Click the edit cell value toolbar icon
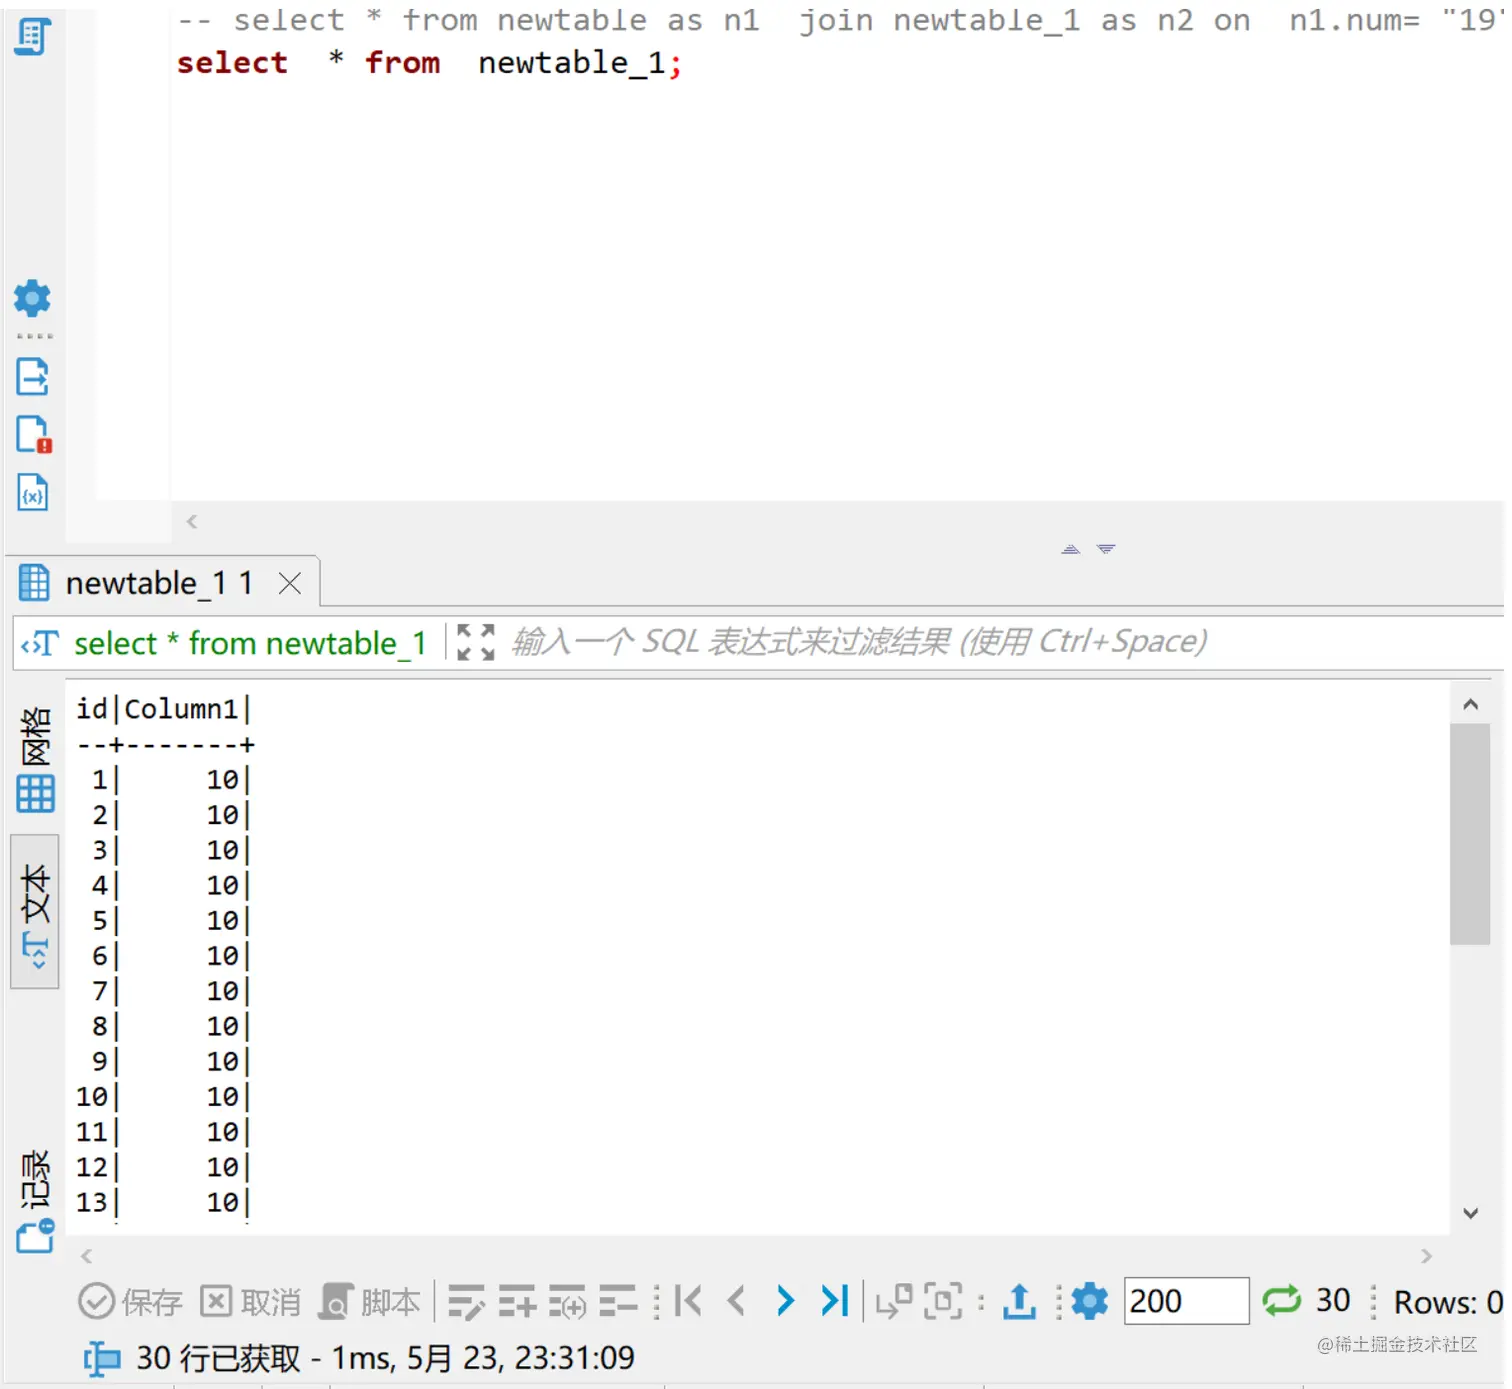 click(x=466, y=1302)
